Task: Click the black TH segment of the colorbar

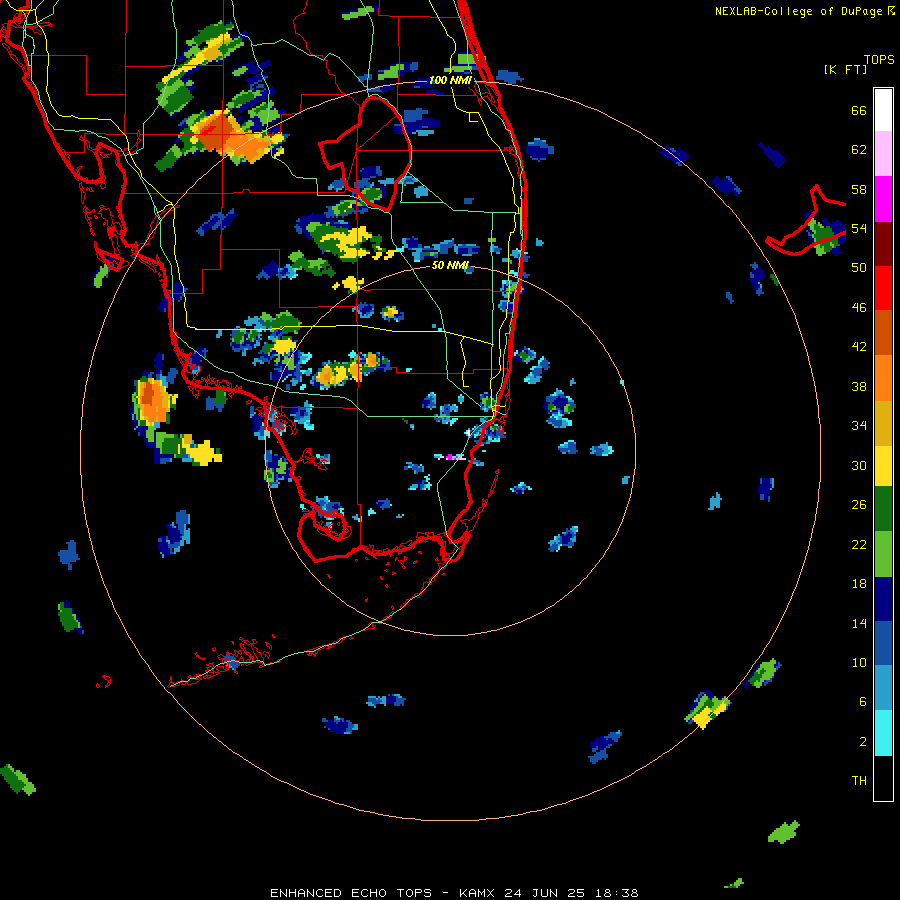Action: pyautogui.click(x=883, y=778)
